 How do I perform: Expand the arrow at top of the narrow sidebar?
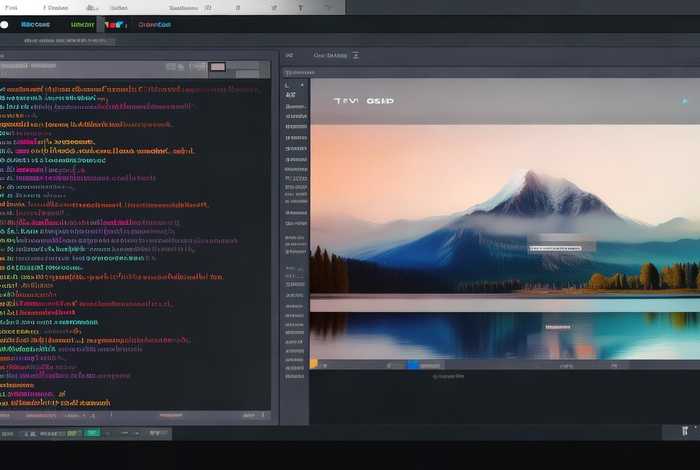pyautogui.click(x=302, y=85)
